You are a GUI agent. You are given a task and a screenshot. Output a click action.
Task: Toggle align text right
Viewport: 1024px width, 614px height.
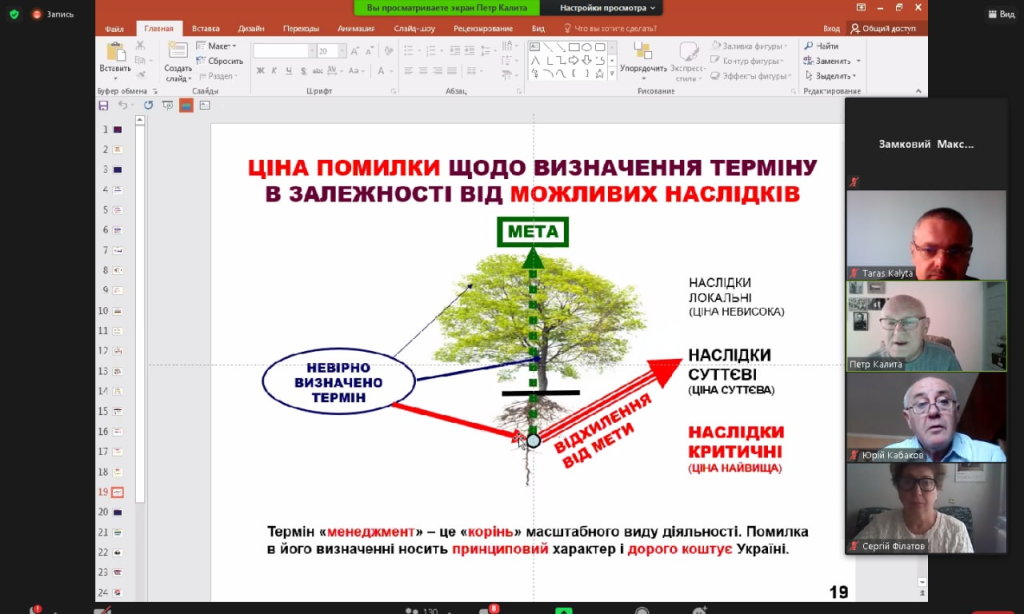[x=437, y=71]
